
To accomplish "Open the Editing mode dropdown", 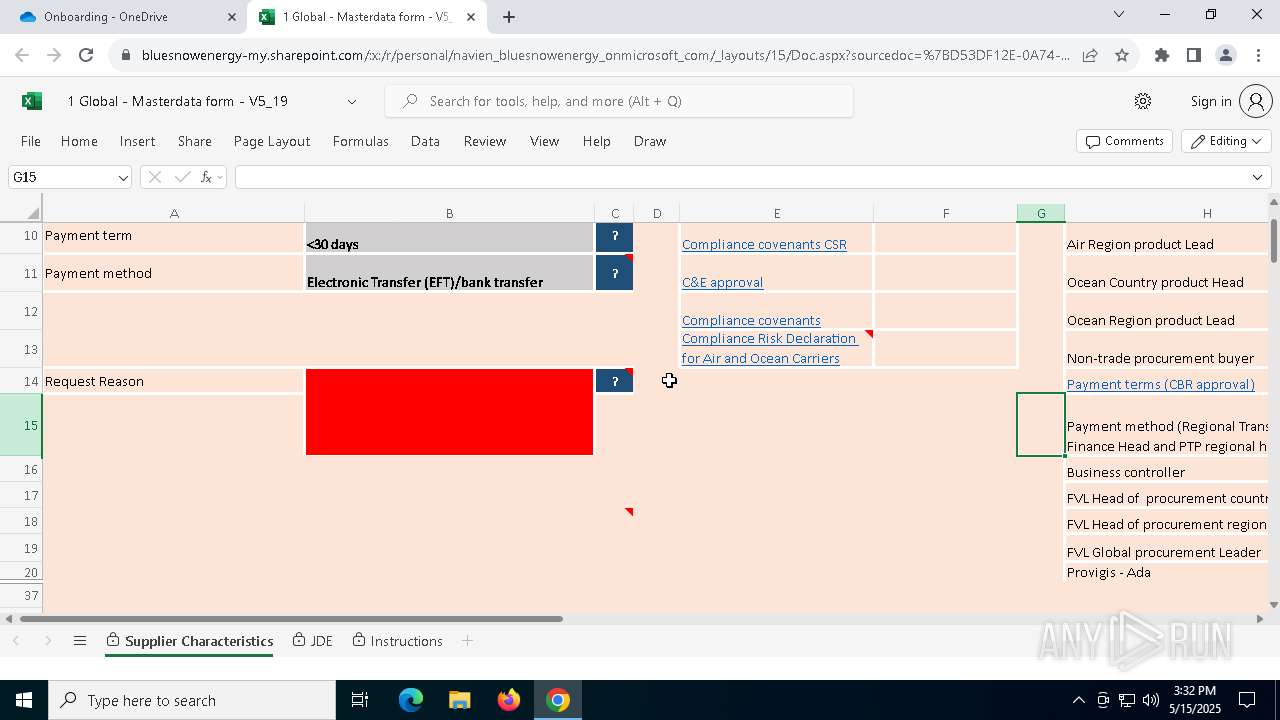I will point(1226,141).
